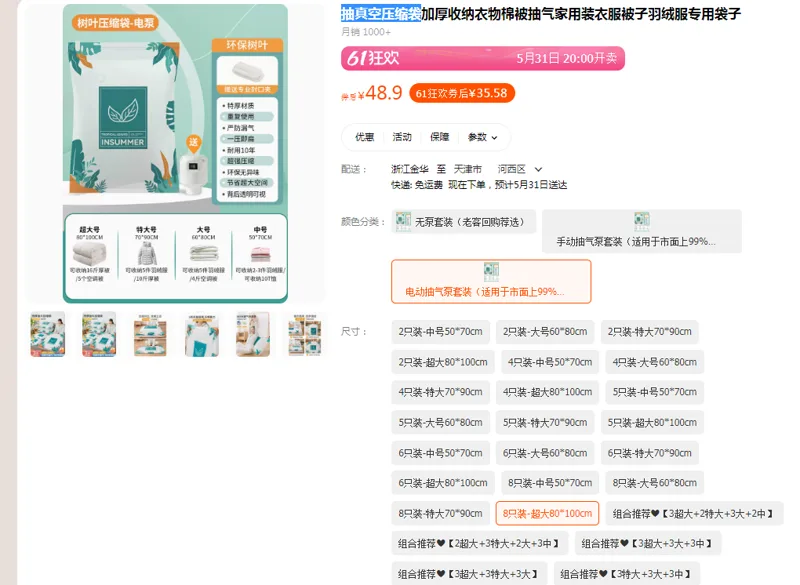Select size 2只装-特大70*90cm
Viewport: 800px width, 585px height.
pos(649,332)
